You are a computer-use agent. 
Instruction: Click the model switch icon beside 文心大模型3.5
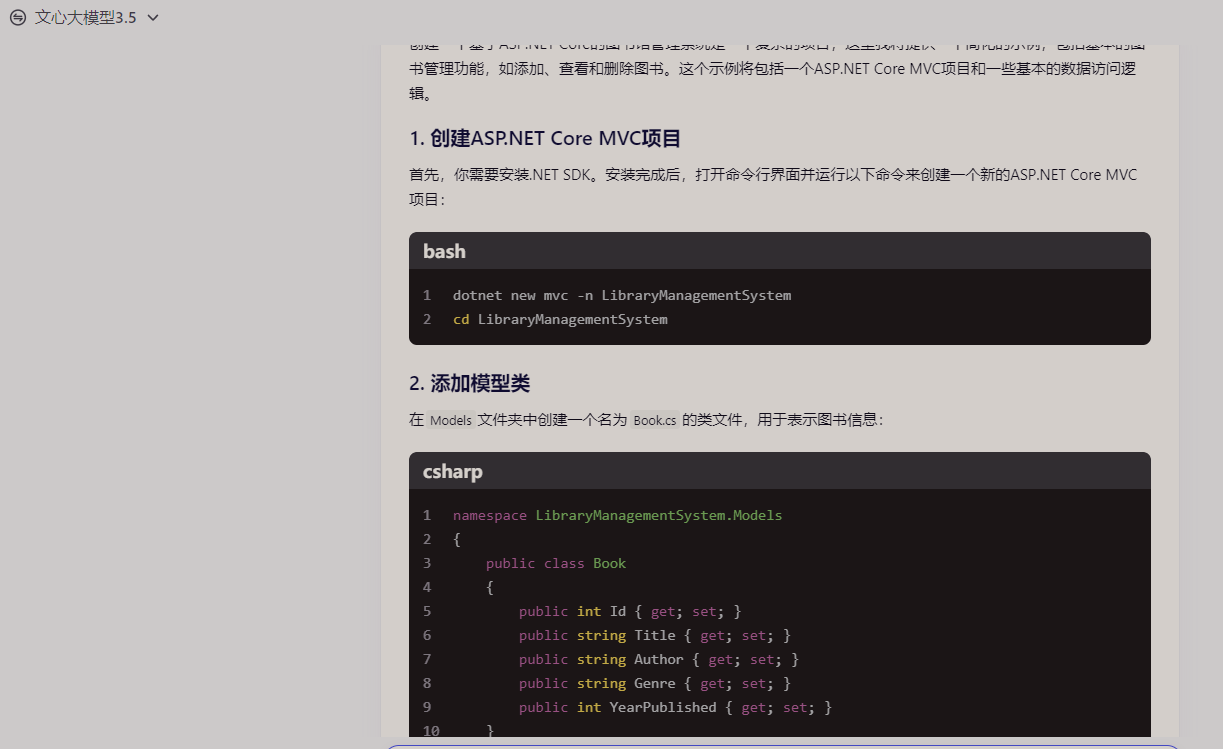(x=17, y=17)
